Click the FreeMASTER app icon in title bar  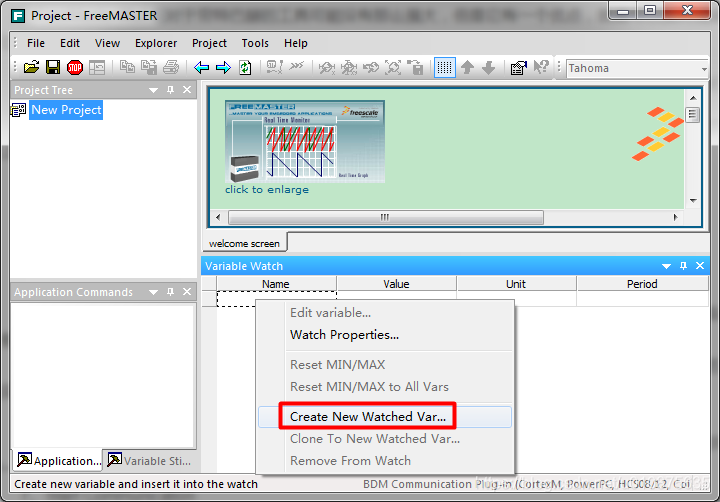pos(18,16)
